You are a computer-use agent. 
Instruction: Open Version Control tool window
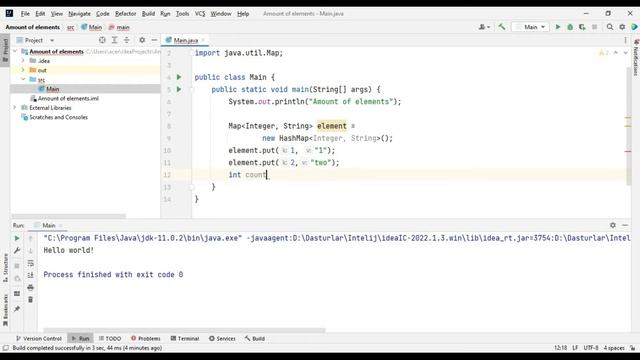[38, 338]
